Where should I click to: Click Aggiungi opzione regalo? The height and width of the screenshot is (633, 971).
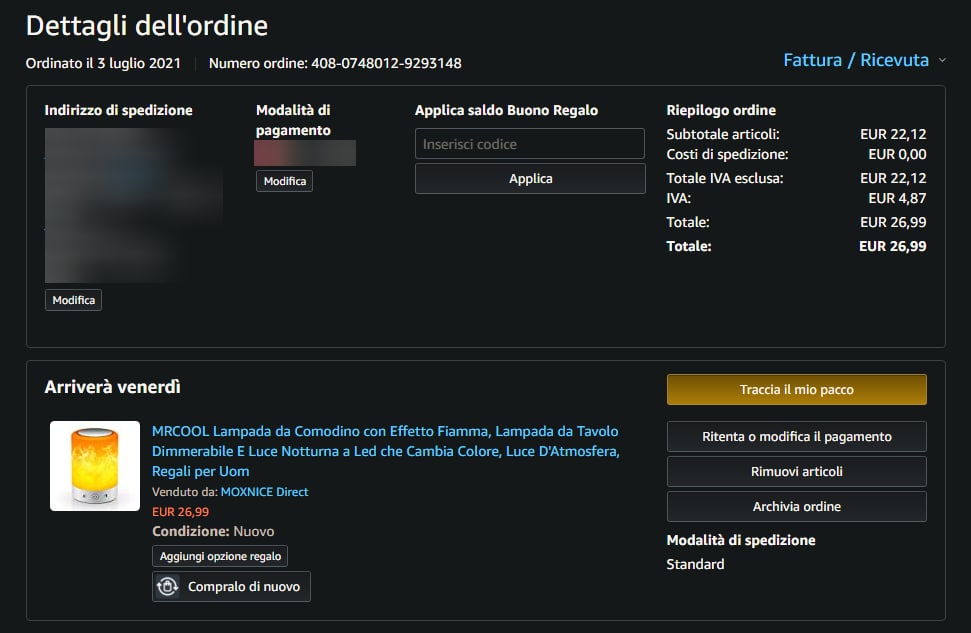220,556
